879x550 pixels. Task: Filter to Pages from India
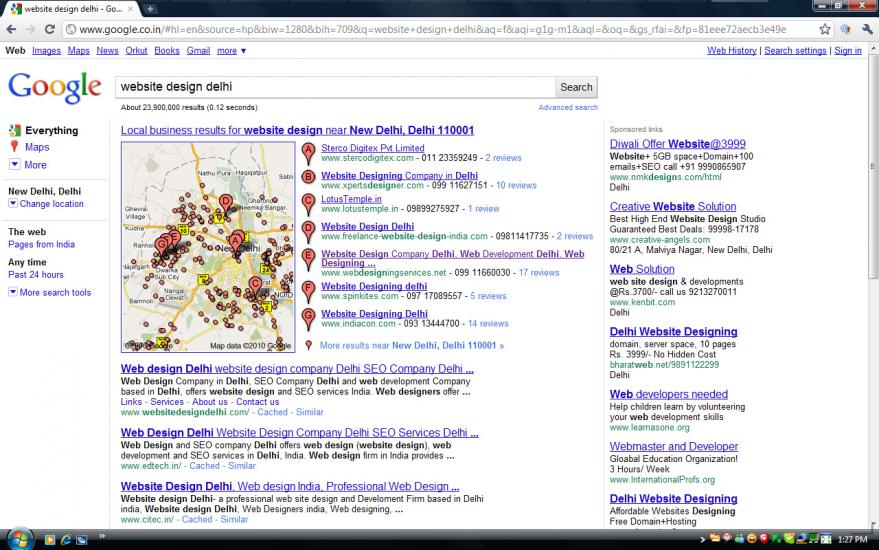[x=41, y=244]
